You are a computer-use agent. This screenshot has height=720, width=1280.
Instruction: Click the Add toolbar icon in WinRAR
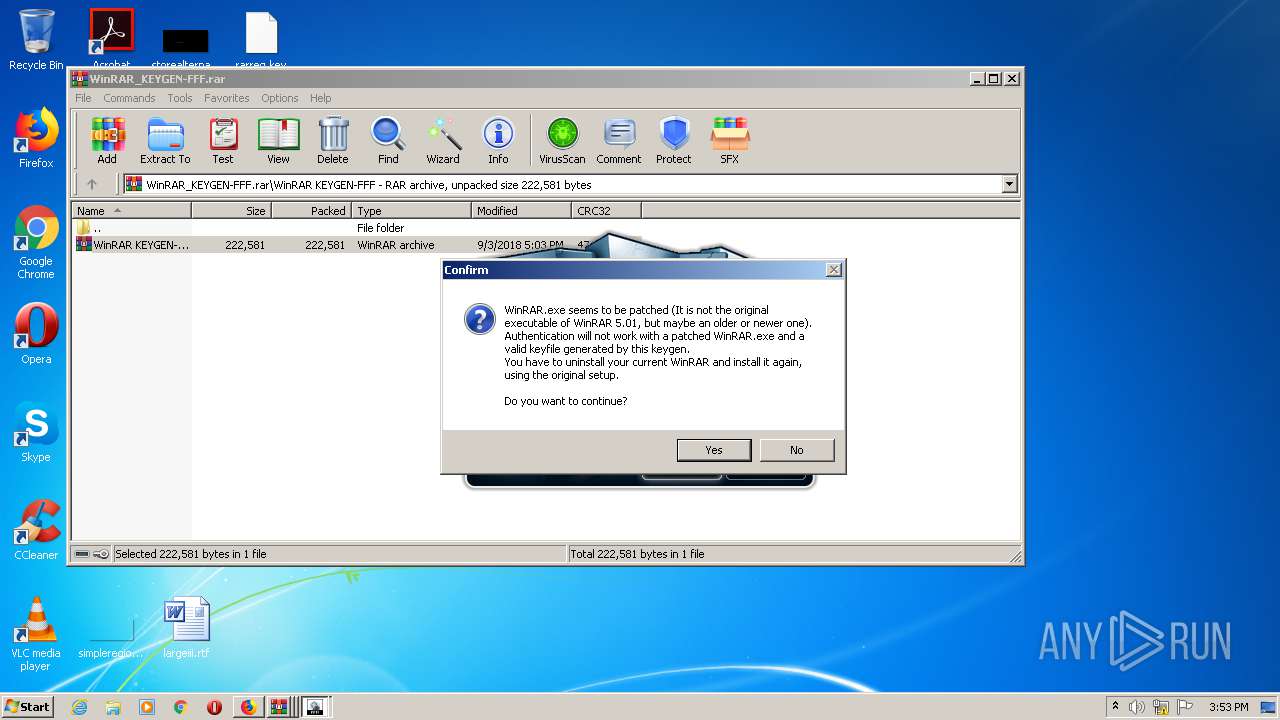(x=107, y=140)
